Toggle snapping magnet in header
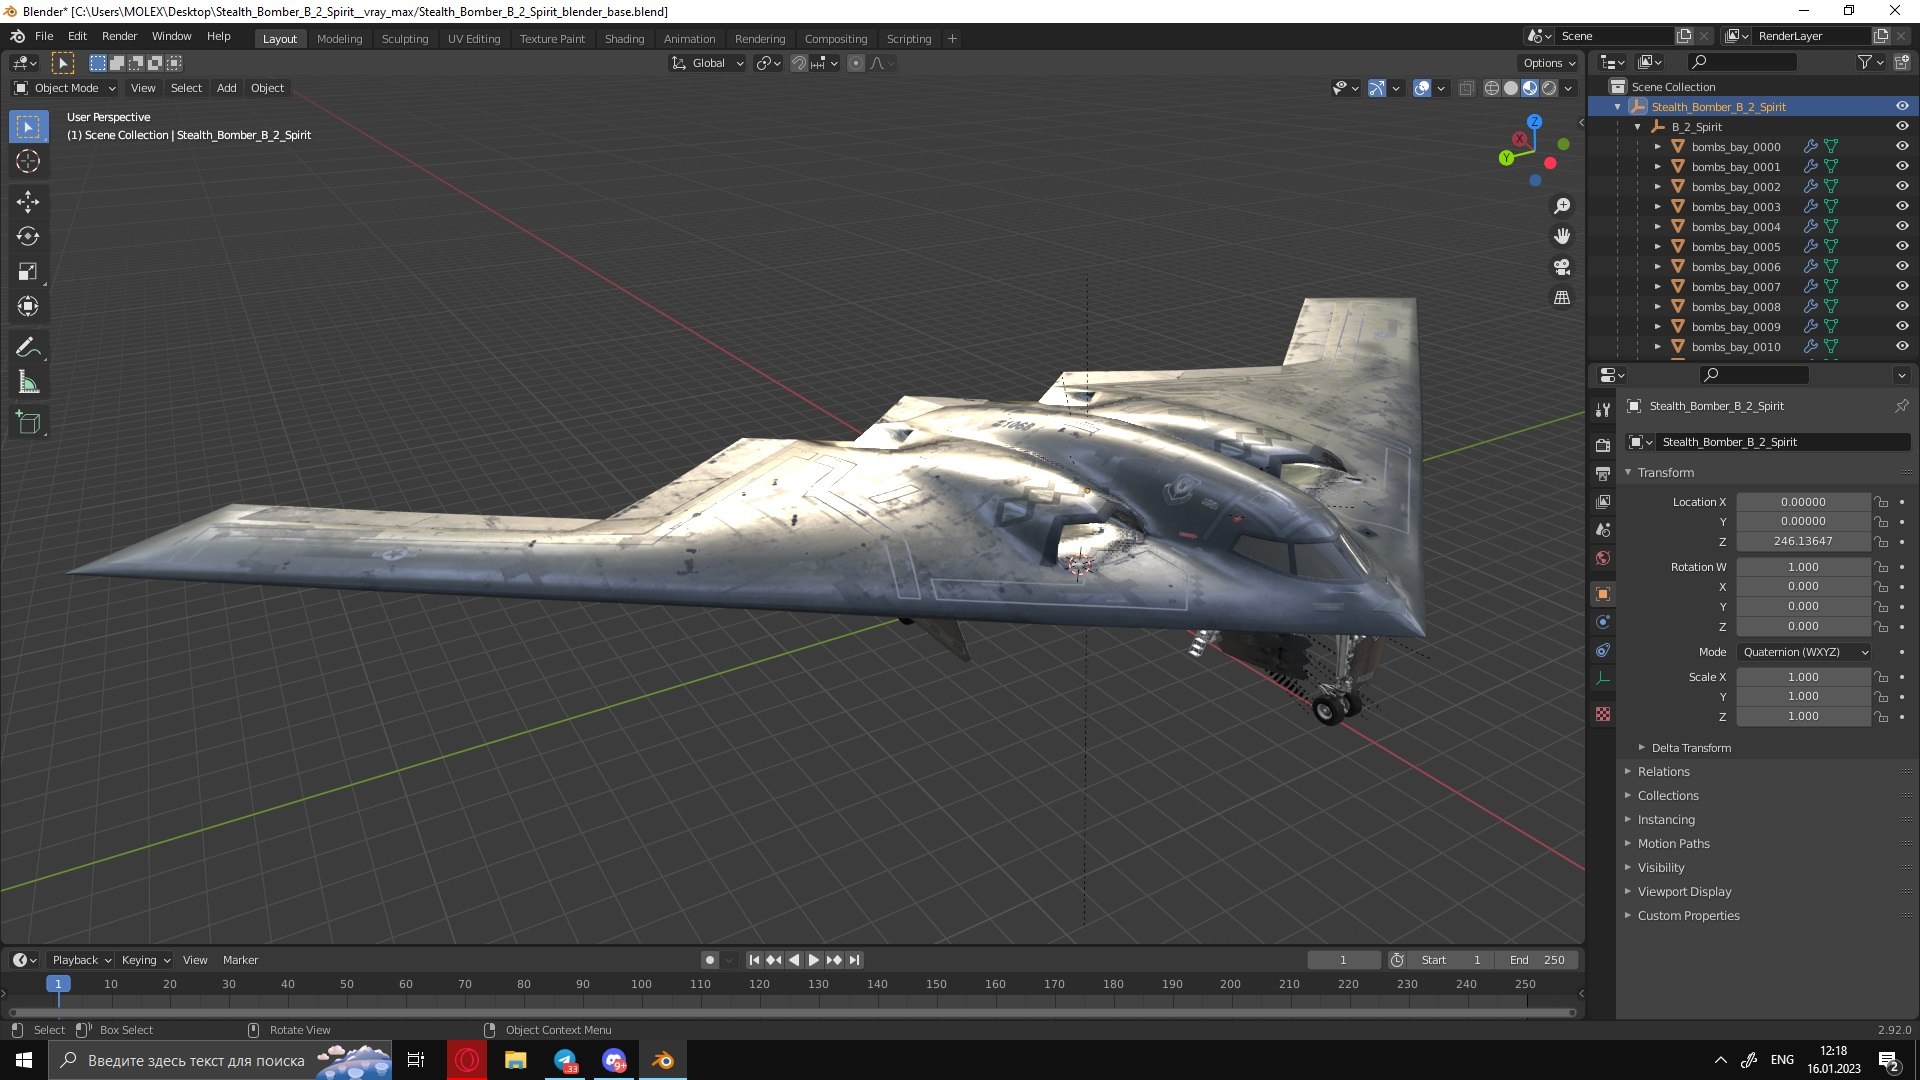Viewport: 1920px width, 1080px height. coord(798,63)
